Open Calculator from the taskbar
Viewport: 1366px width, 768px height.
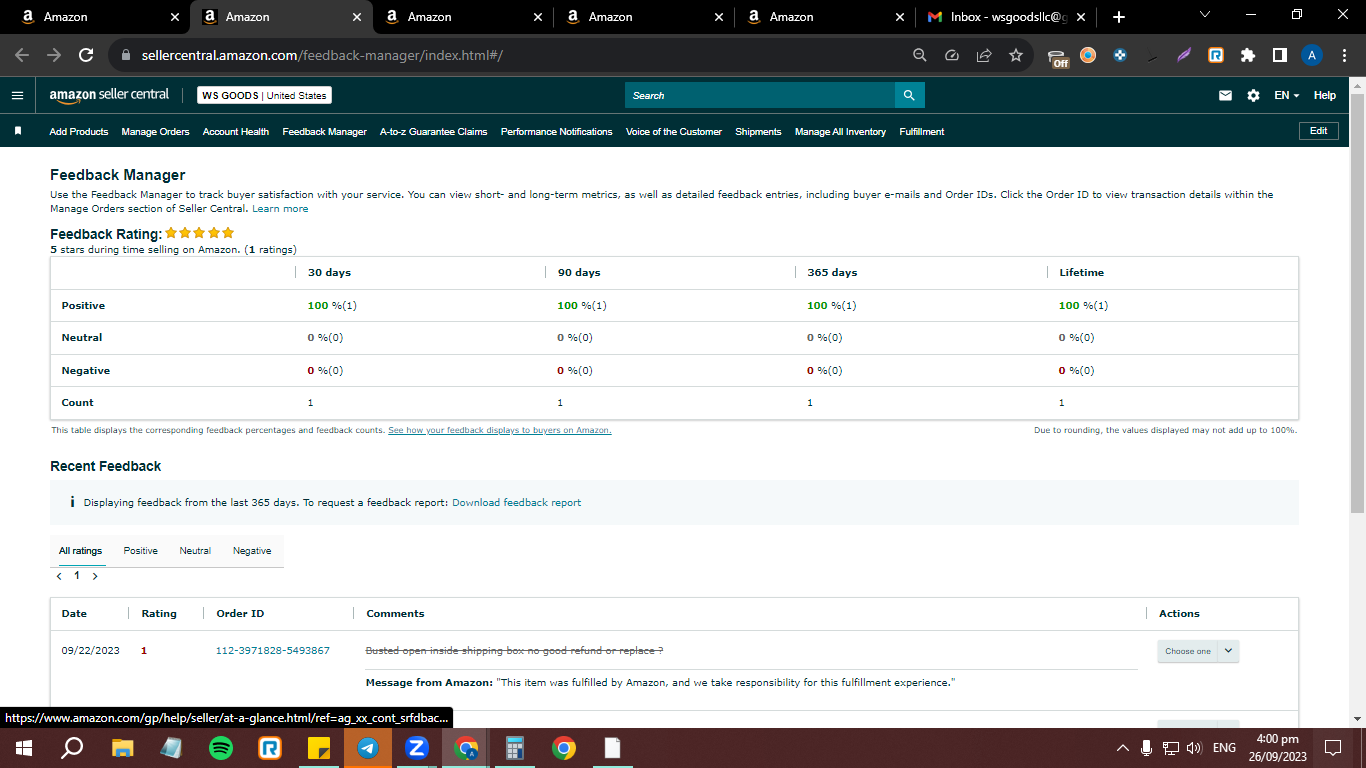click(515, 747)
